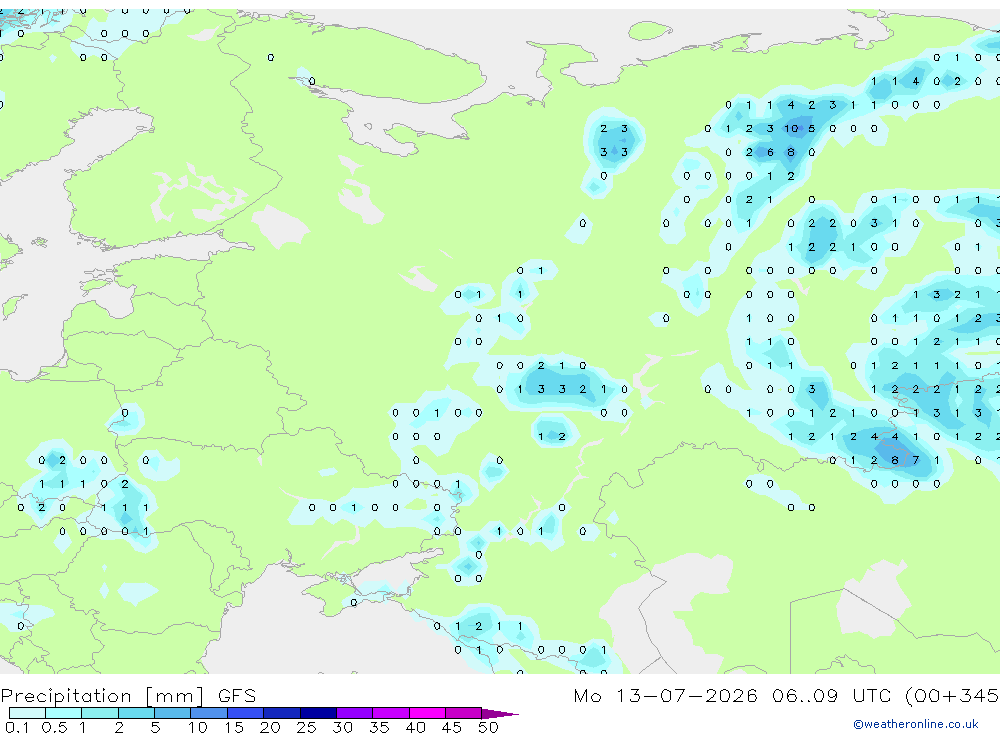Click the purple arrow tip above 50 mm

500,713
